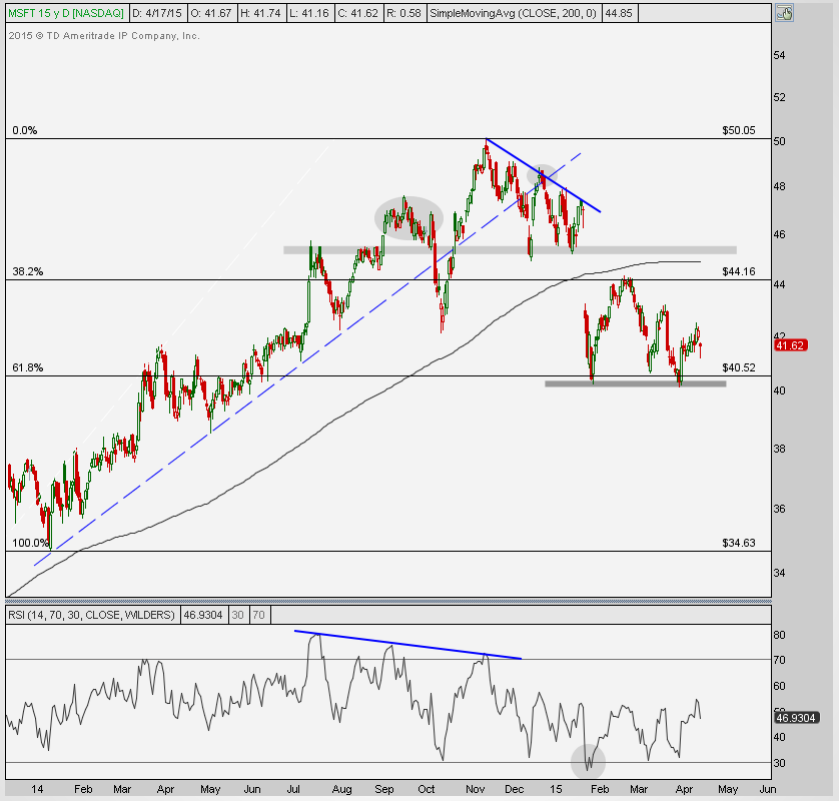
Task: Select the 38.2% retracement label
Action: coord(26,272)
